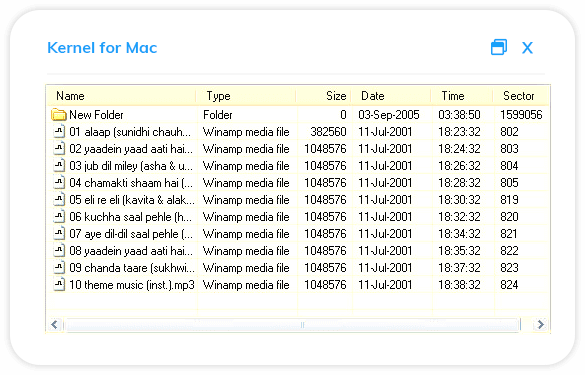
Task: Click sector value 804
Action: tap(509, 166)
